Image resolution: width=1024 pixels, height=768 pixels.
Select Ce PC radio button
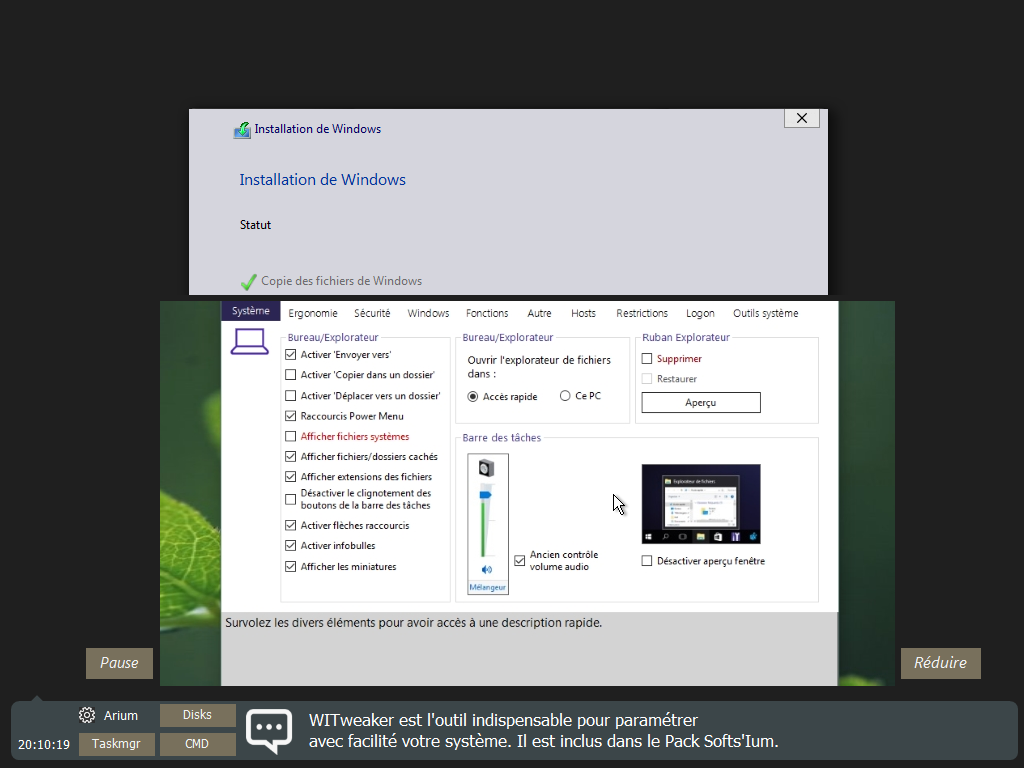[x=565, y=396]
